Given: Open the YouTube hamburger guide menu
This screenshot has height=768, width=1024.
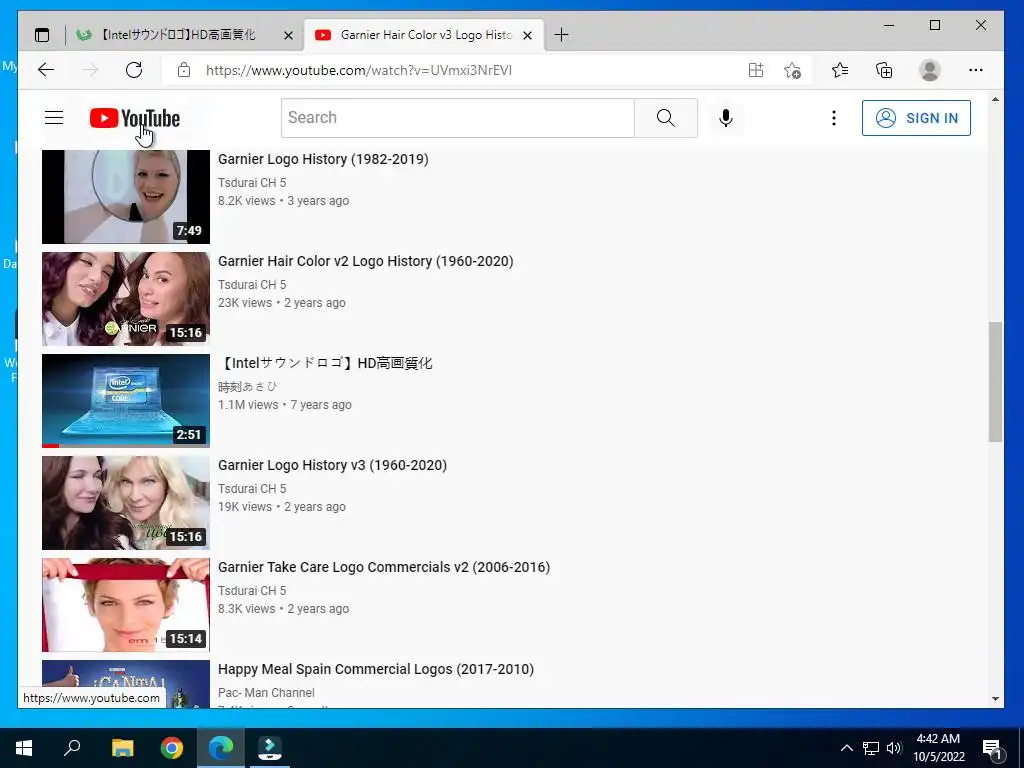Looking at the screenshot, I should tap(54, 118).
